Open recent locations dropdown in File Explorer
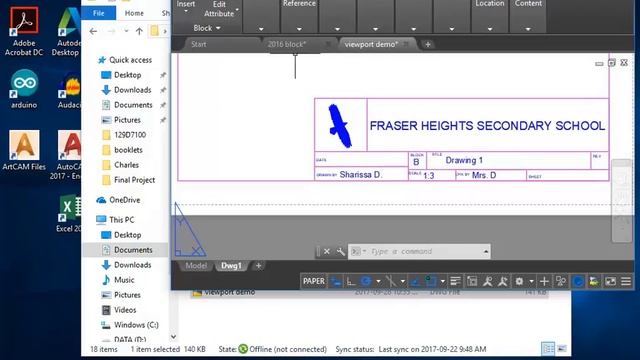Image resolution: width=640 pixels, height=360 pixels. tap(126, 31)
